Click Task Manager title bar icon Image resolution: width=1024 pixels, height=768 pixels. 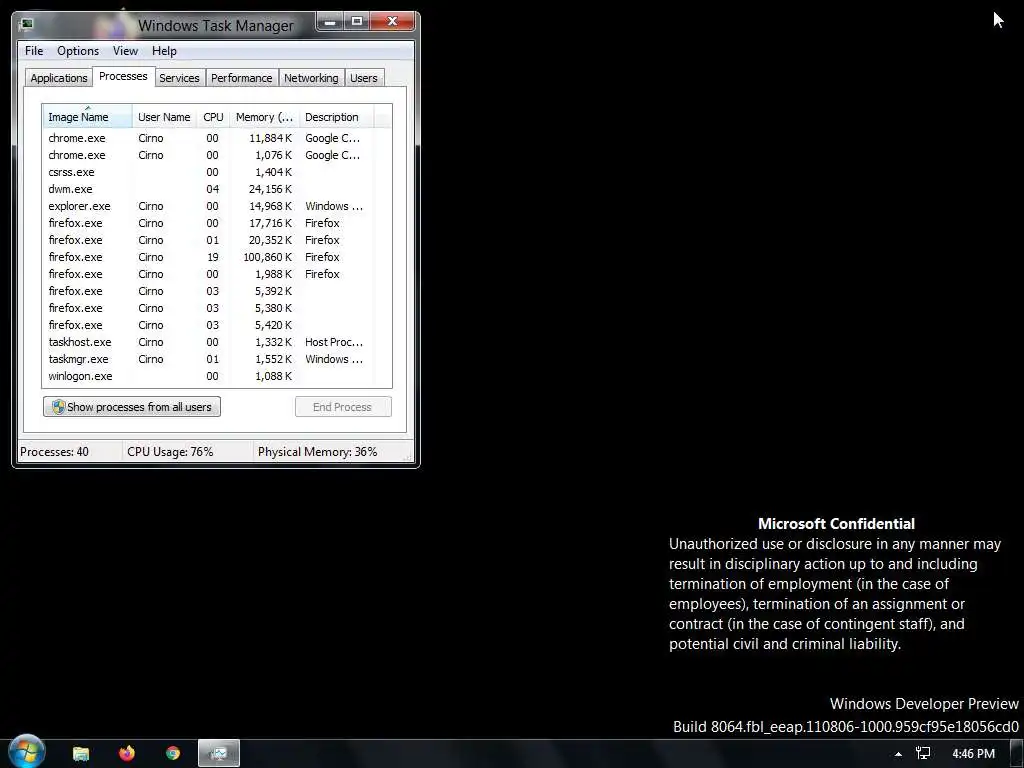pos(26,24)
